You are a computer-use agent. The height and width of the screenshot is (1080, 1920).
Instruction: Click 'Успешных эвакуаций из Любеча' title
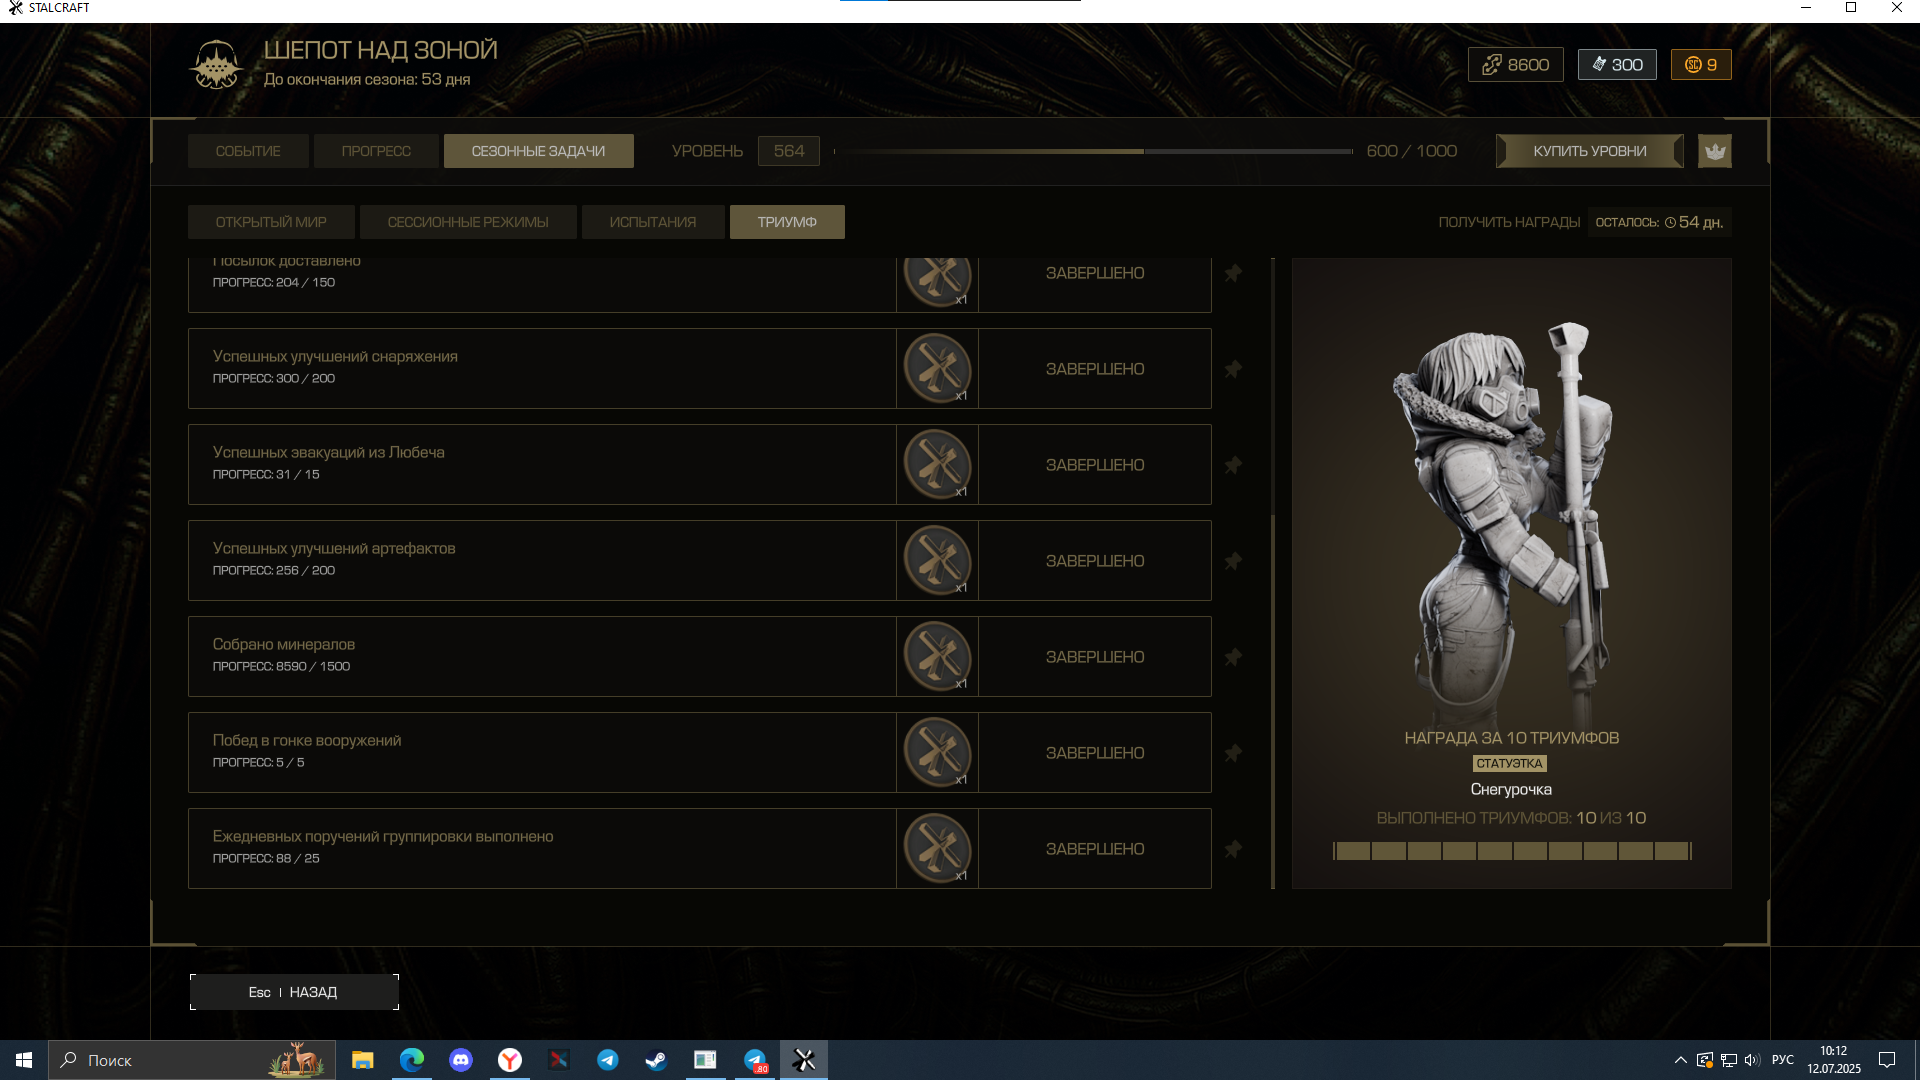(328, 452)
